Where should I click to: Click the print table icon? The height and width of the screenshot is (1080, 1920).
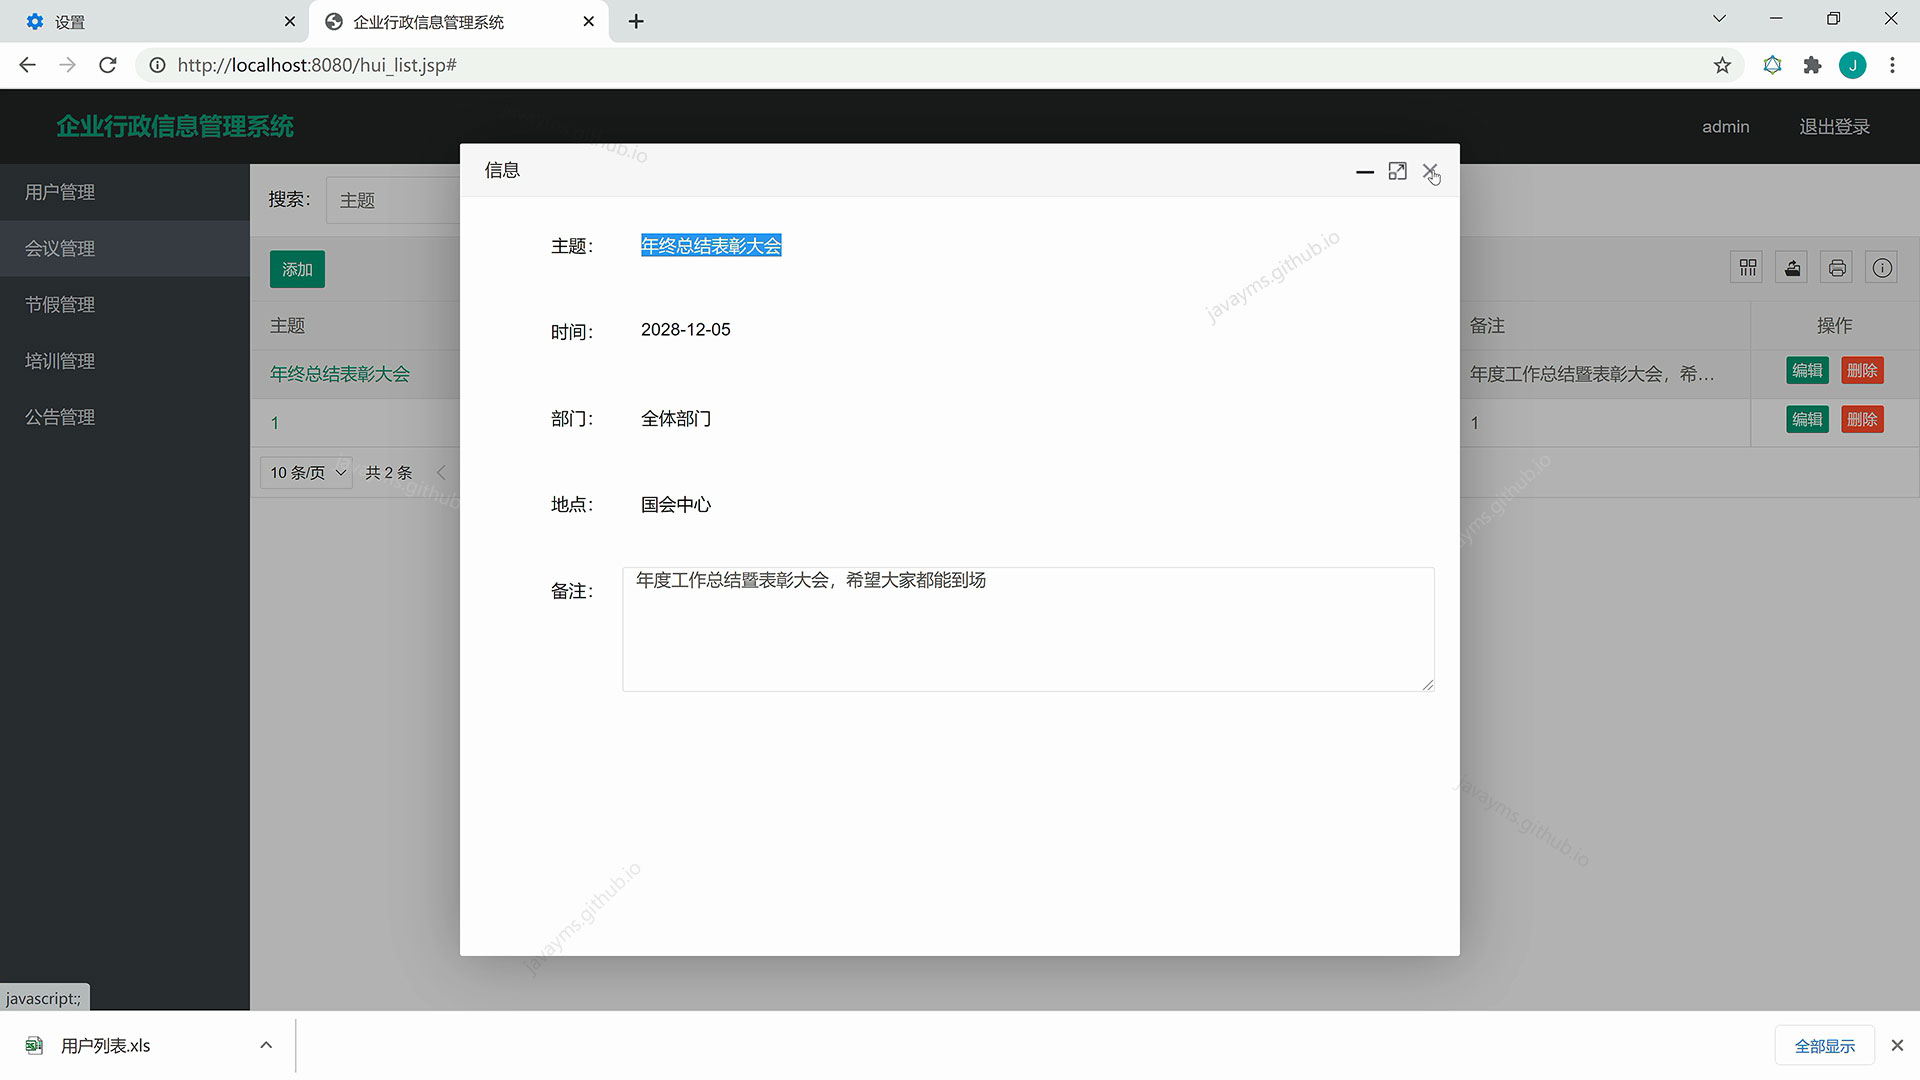(1837, 268)
